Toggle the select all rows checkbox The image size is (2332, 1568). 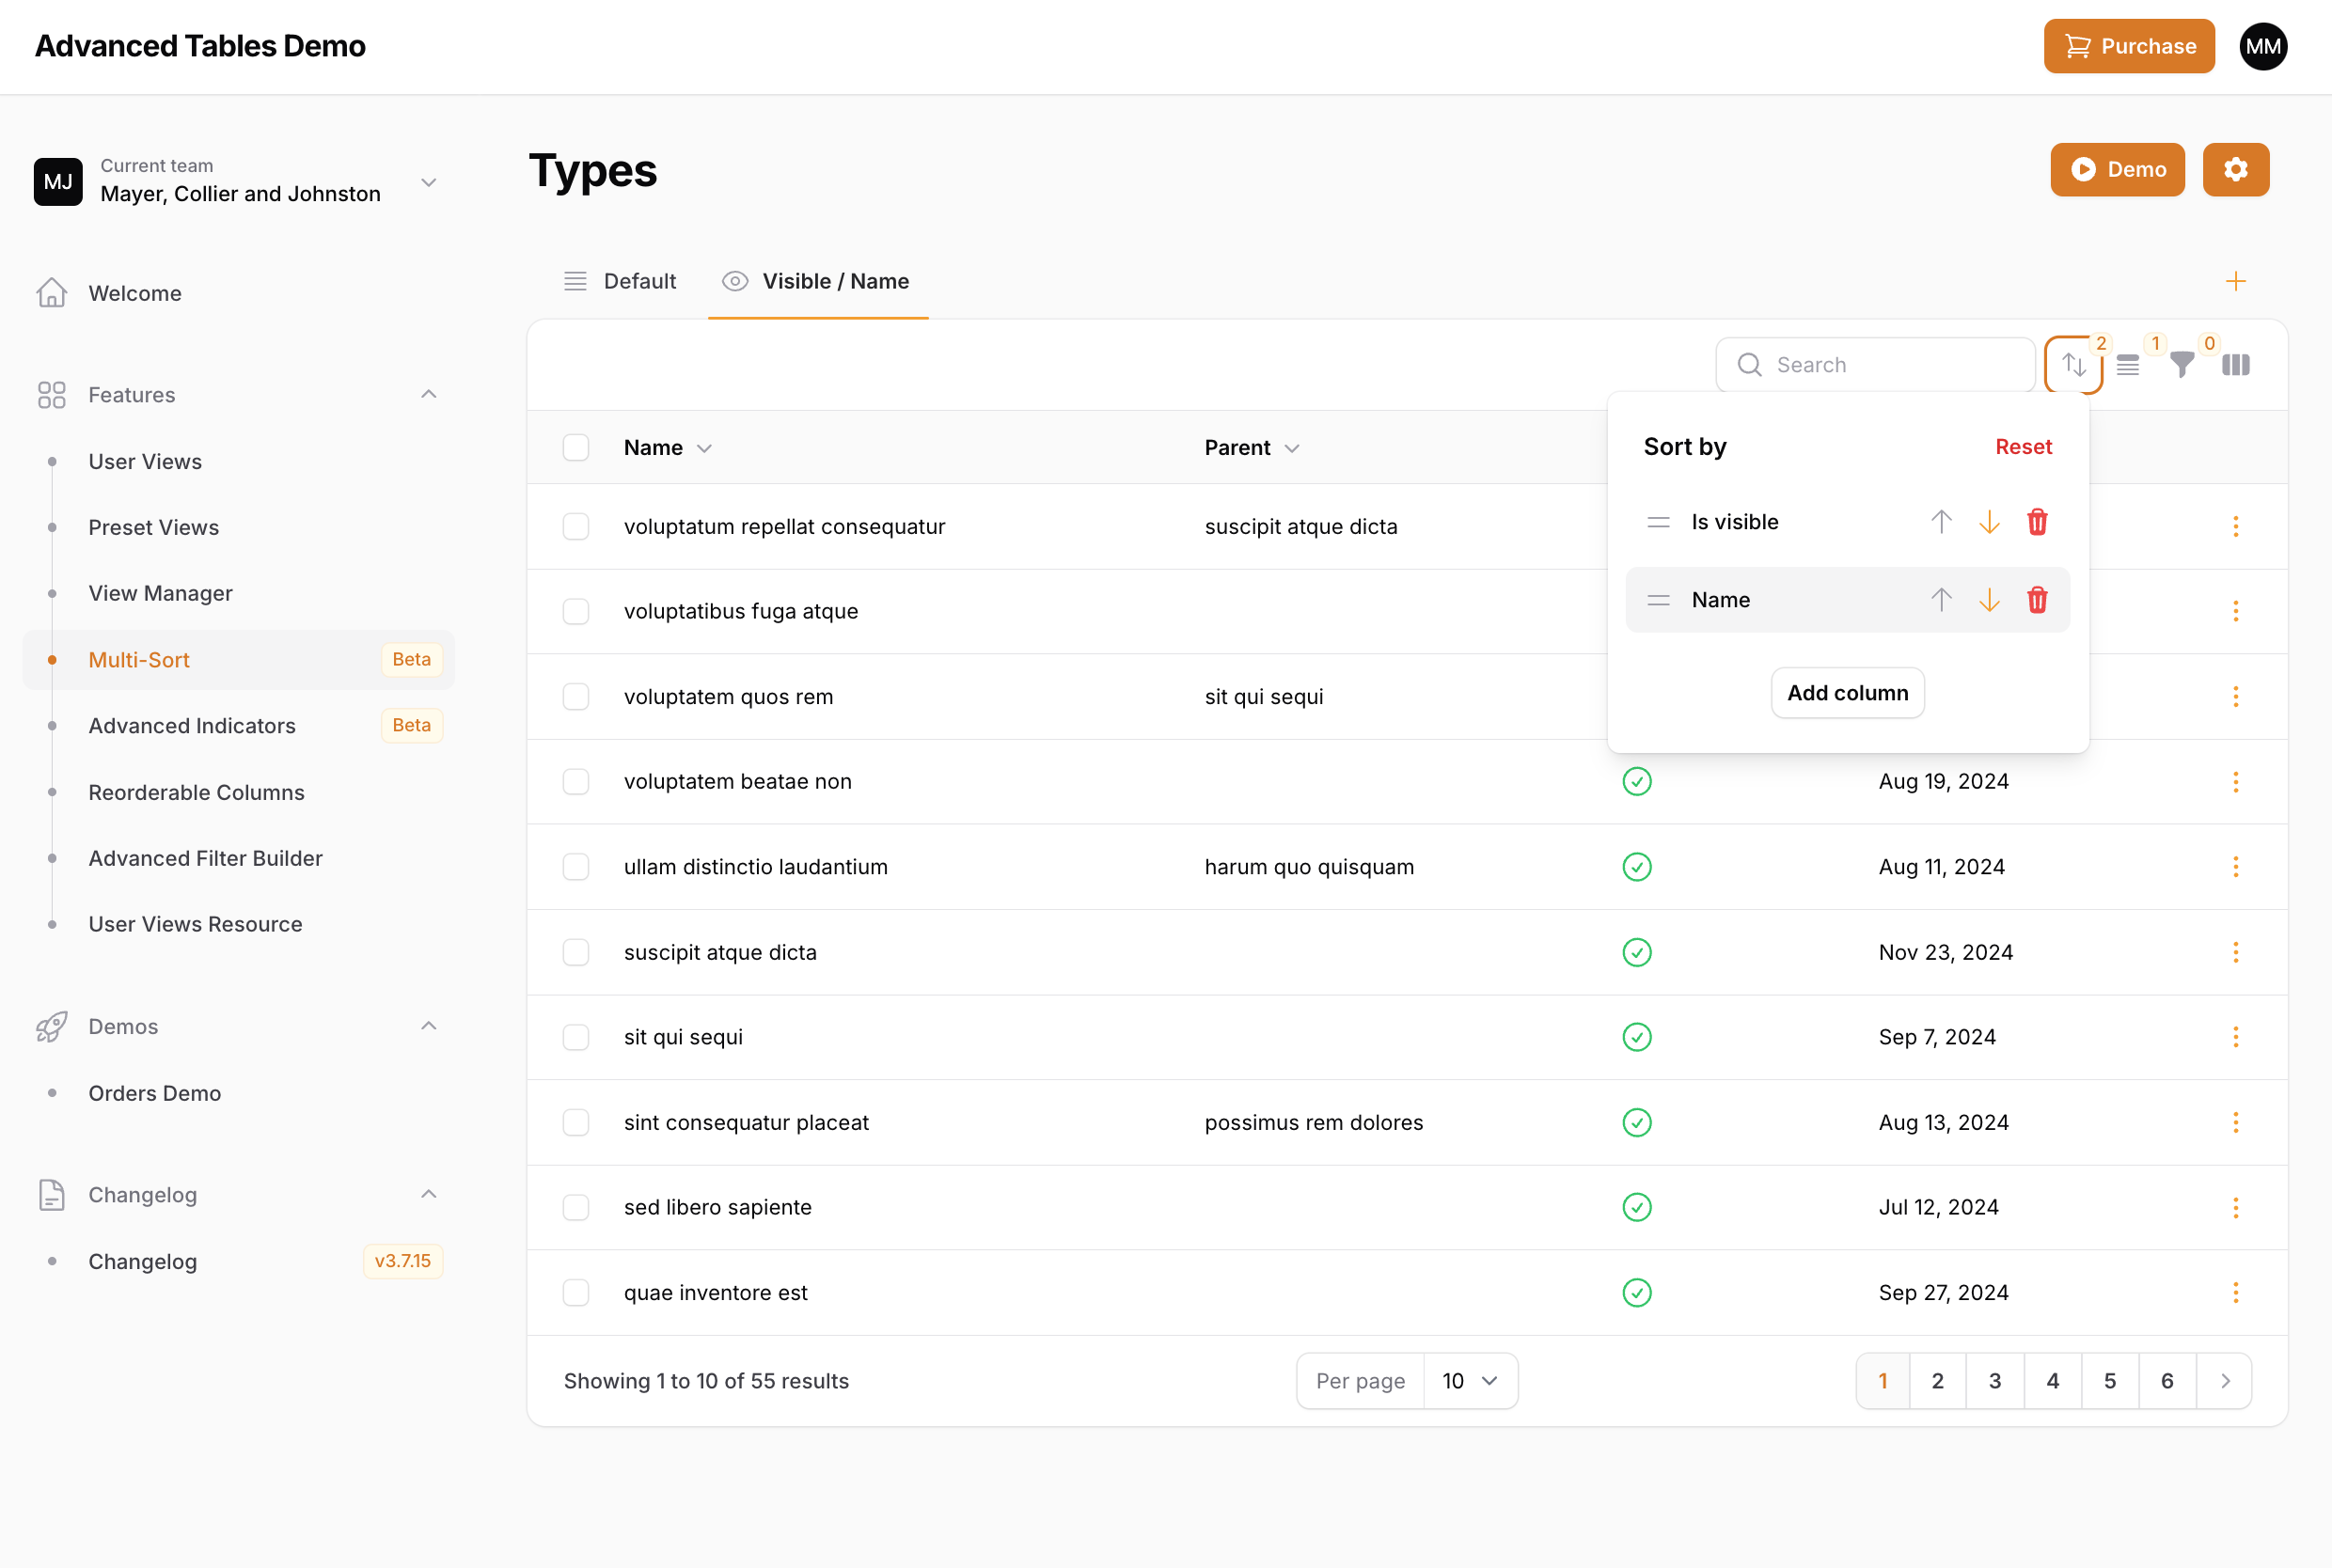[577, 447]
